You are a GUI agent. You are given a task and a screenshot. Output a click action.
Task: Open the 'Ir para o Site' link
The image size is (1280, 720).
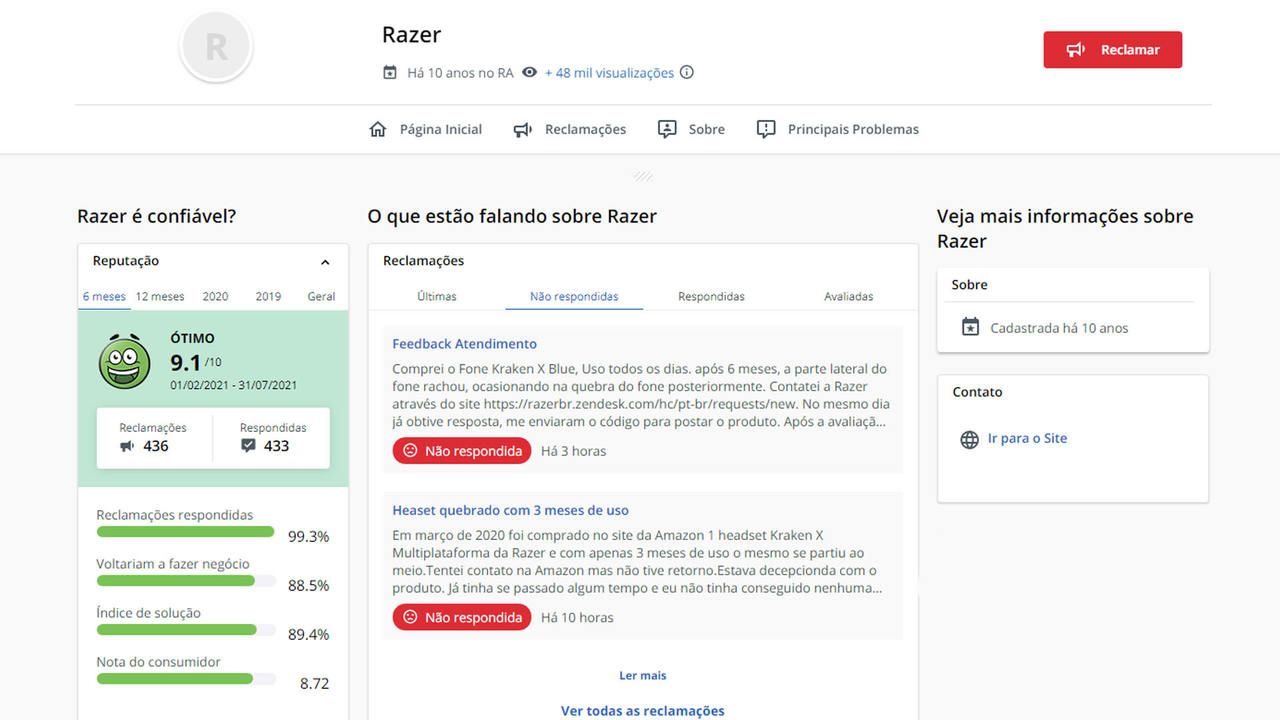pyautogui.click(x=1027, y=438)
